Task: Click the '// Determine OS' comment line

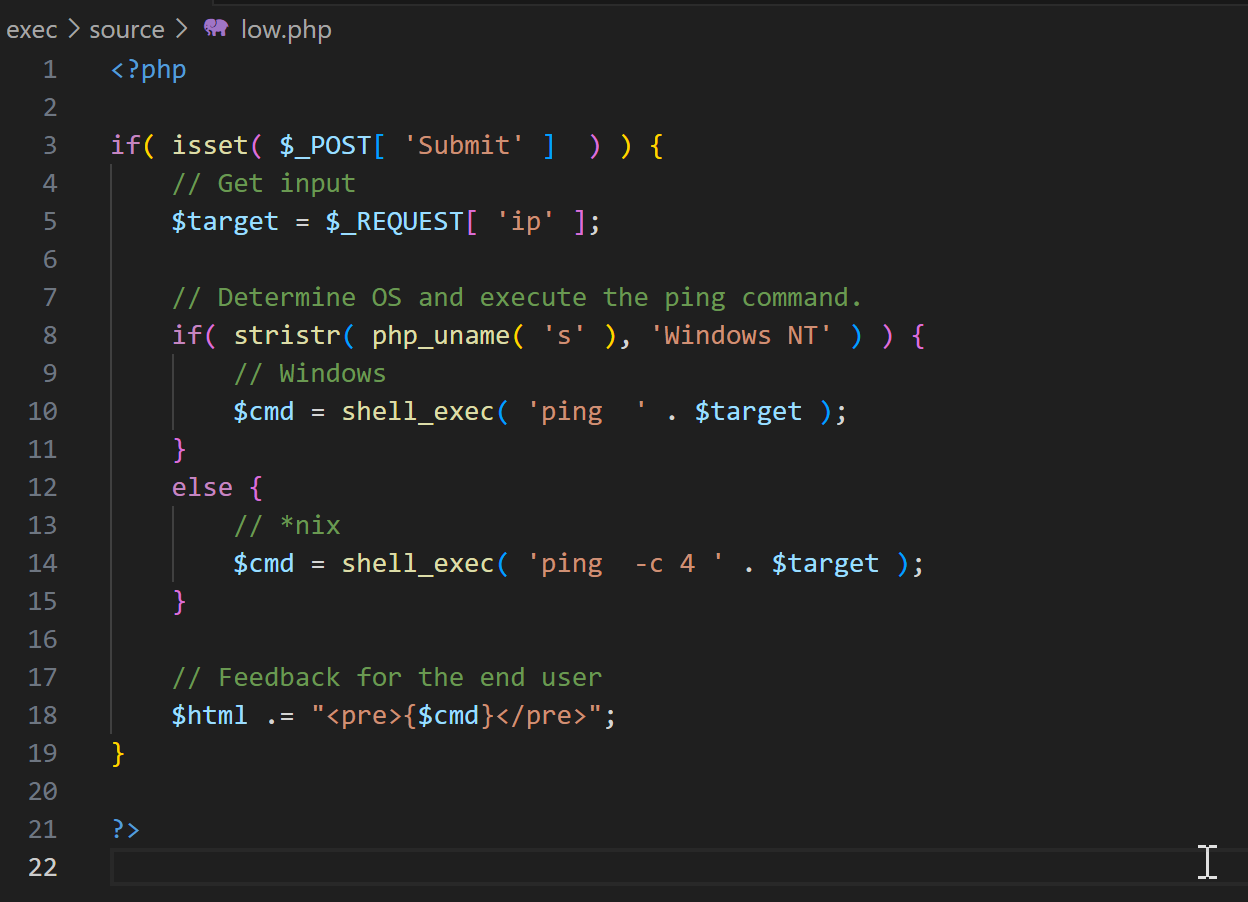Action: point(517,298)
